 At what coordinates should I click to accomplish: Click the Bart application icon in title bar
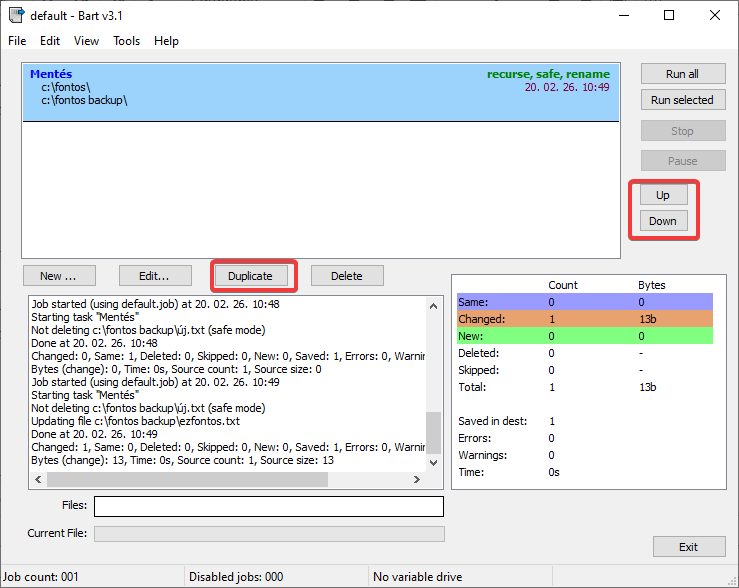(16, 15)
